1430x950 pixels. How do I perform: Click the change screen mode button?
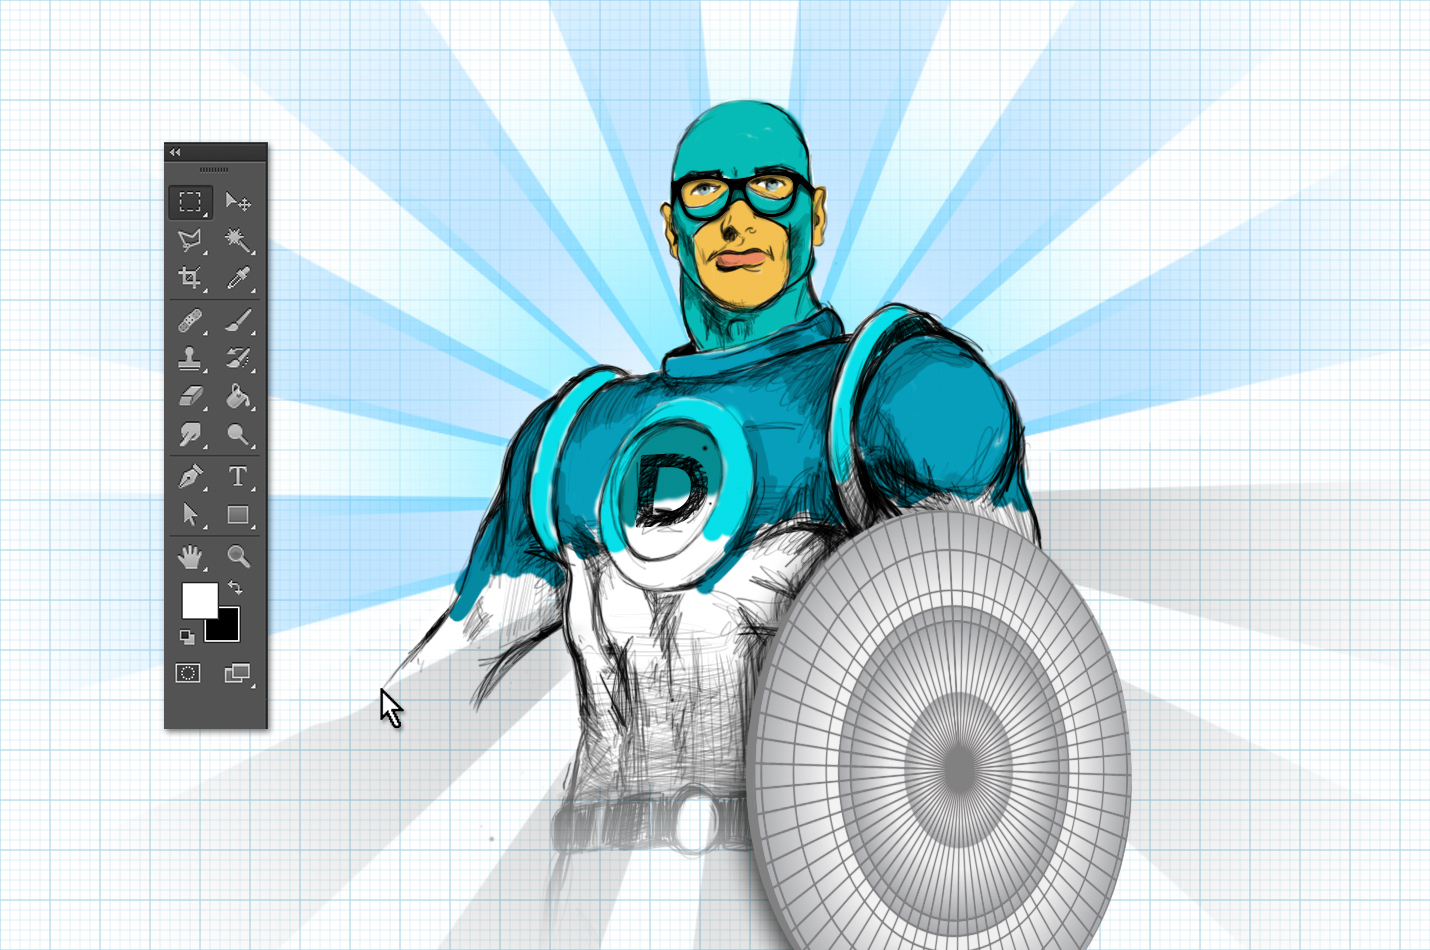click(x=237, y=673)
